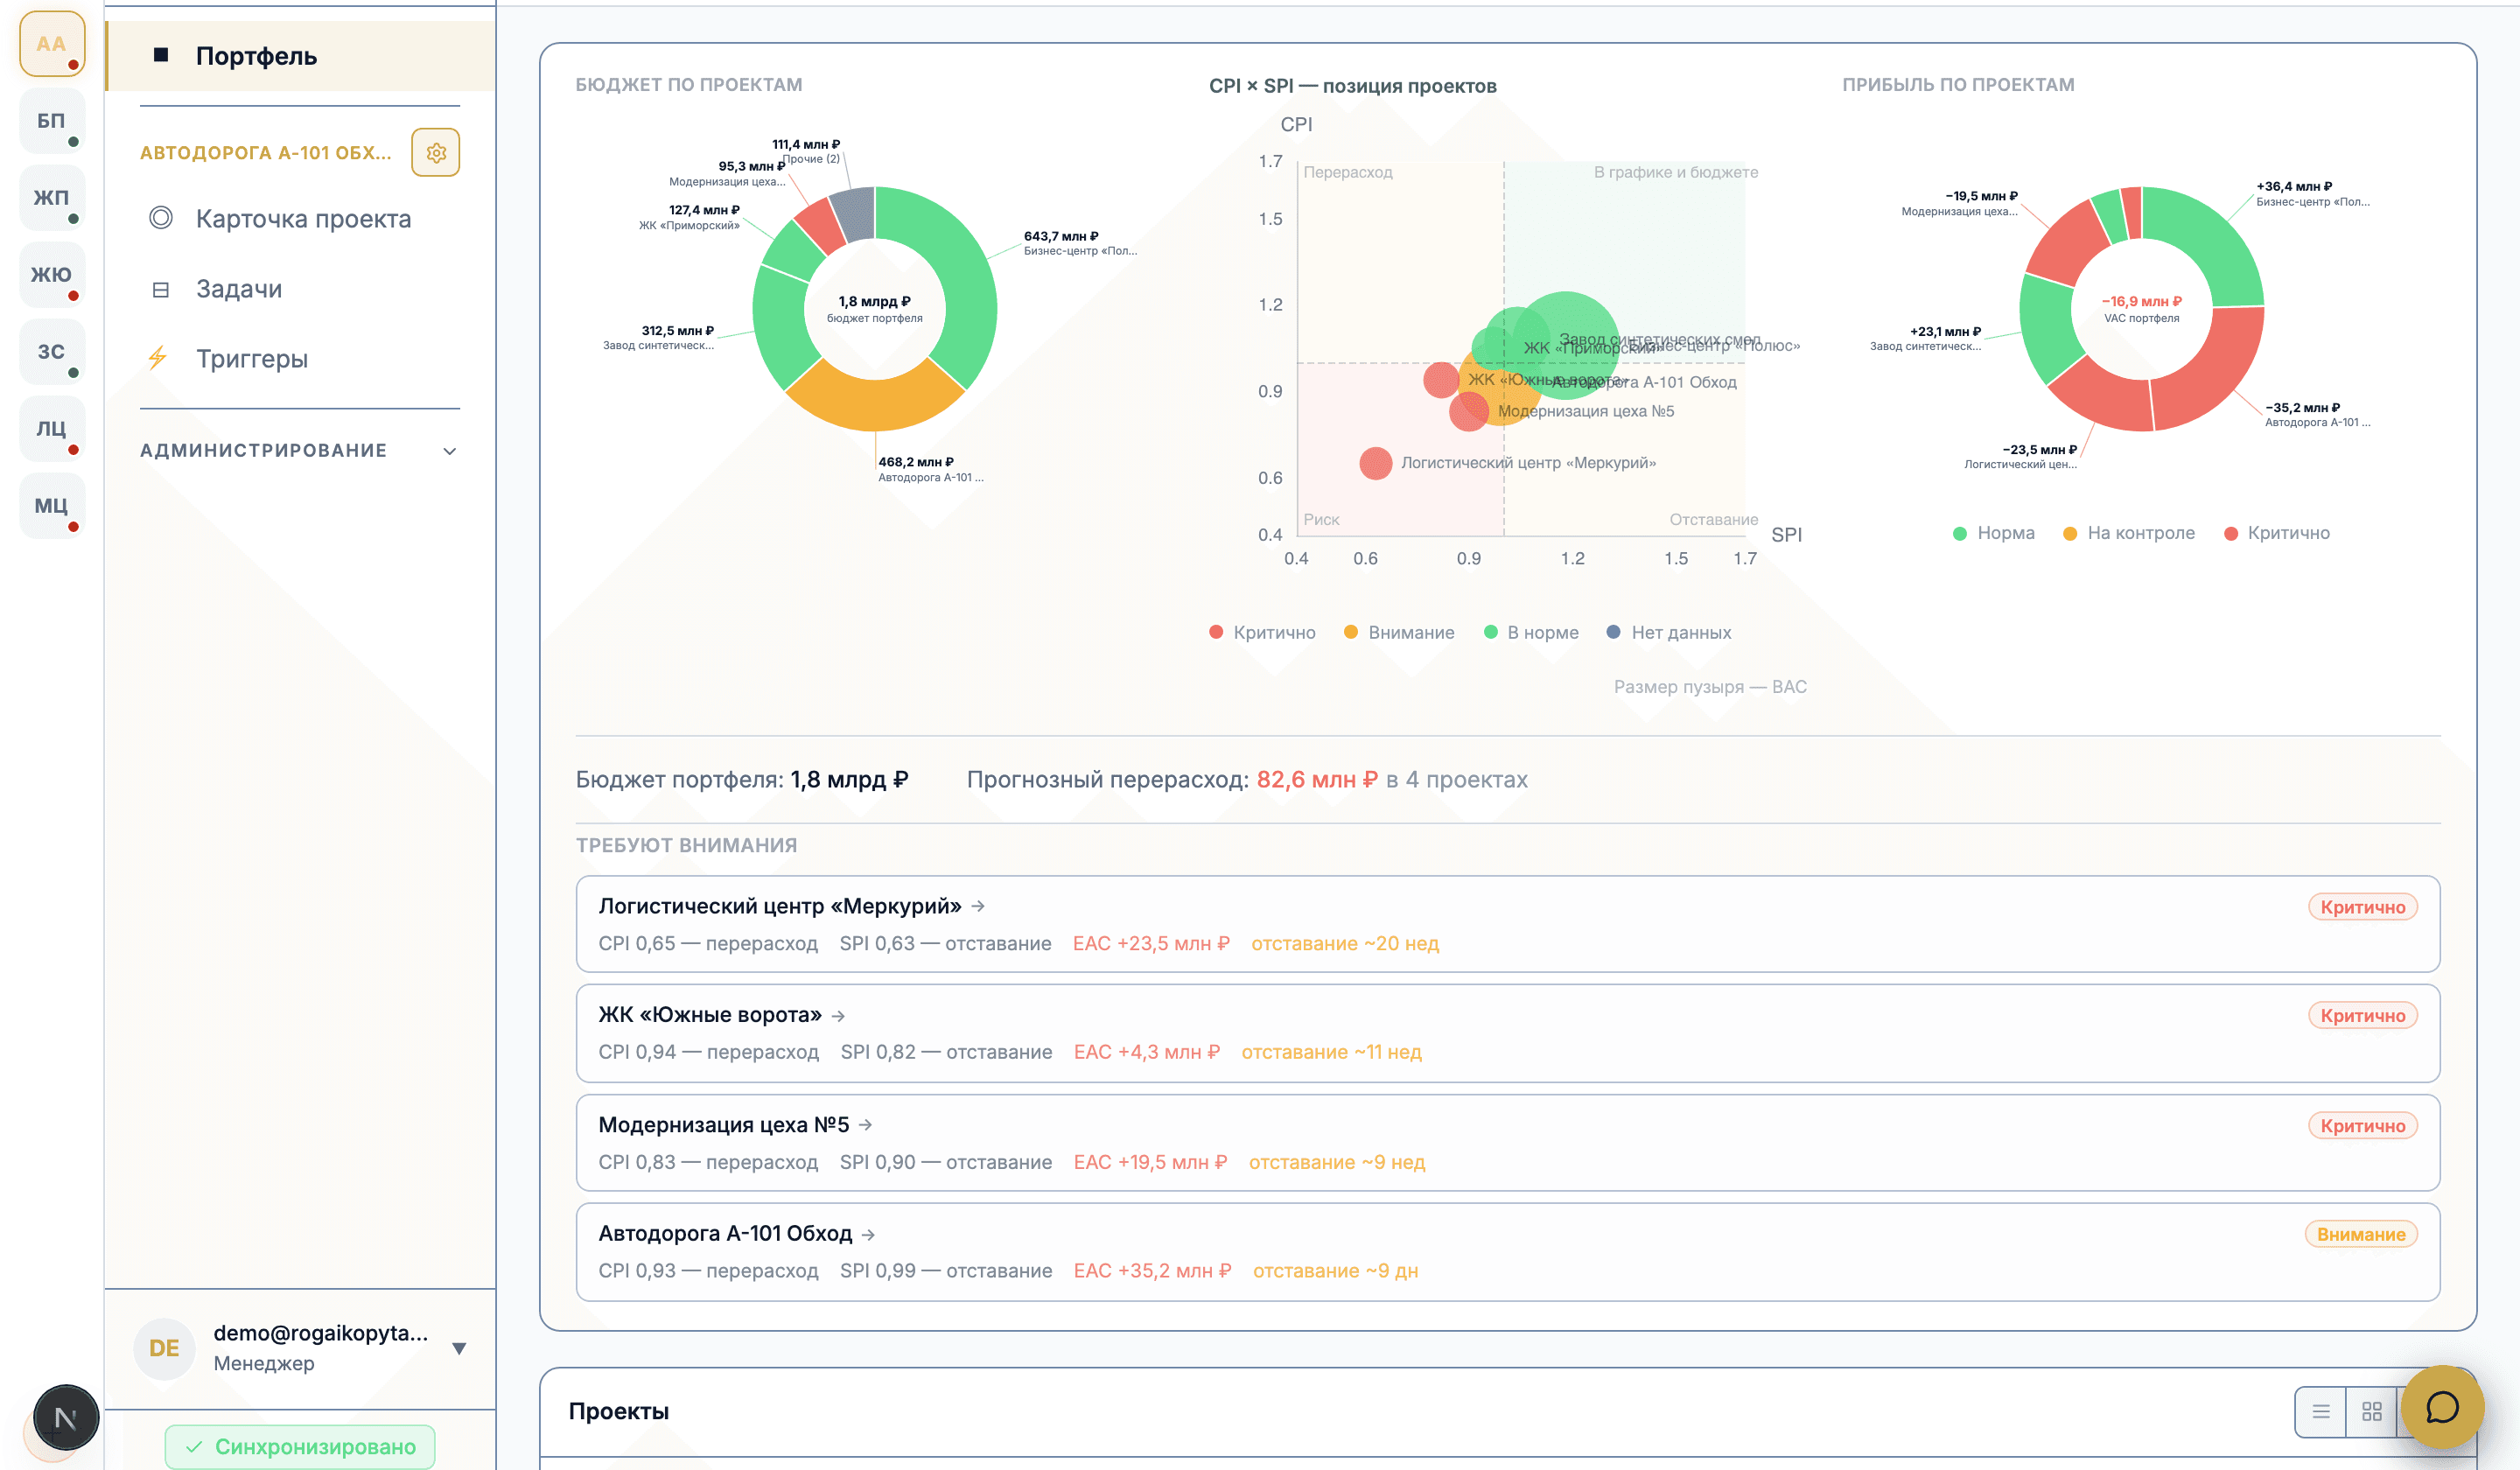Open ЖК «Южные ворота» project link
Screen dimensions: 2520x1470
click(x=710, y=1015)
